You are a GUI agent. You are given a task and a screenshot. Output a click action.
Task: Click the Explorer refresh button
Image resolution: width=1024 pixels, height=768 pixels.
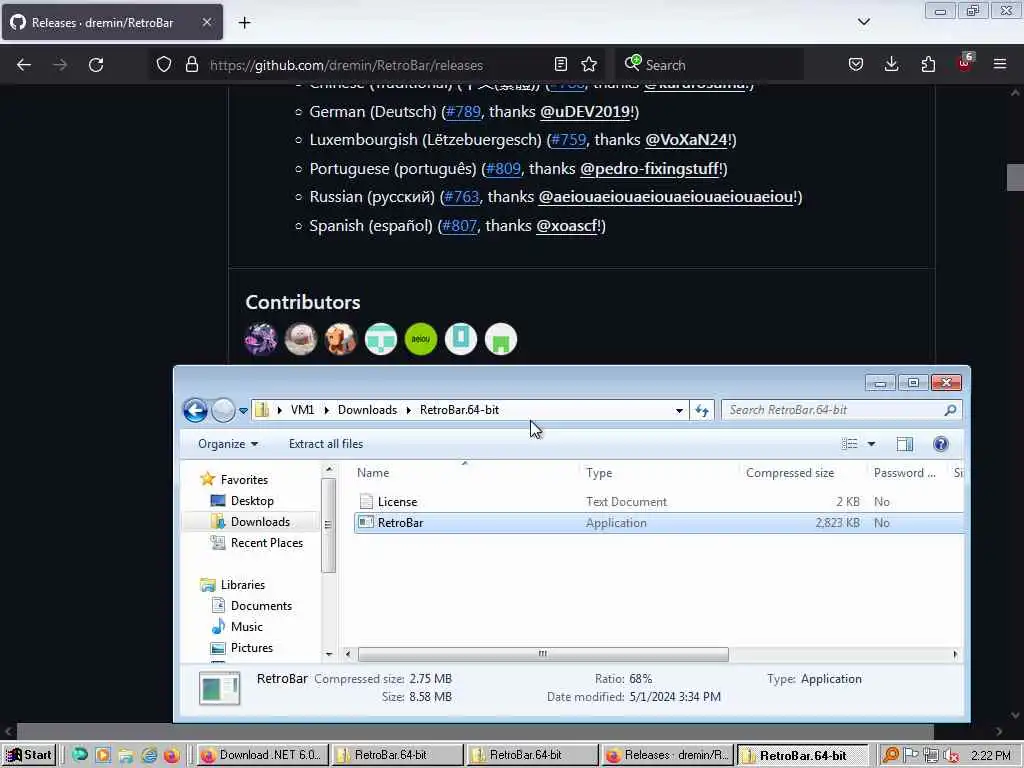click(702, 410)
